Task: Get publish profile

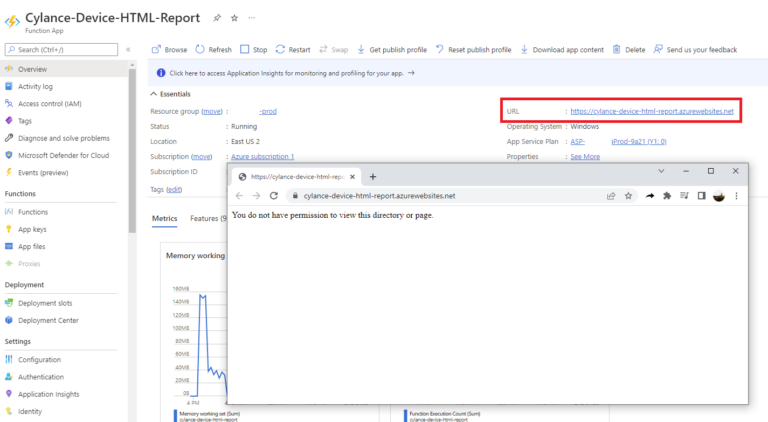Action: coord(392,49)
